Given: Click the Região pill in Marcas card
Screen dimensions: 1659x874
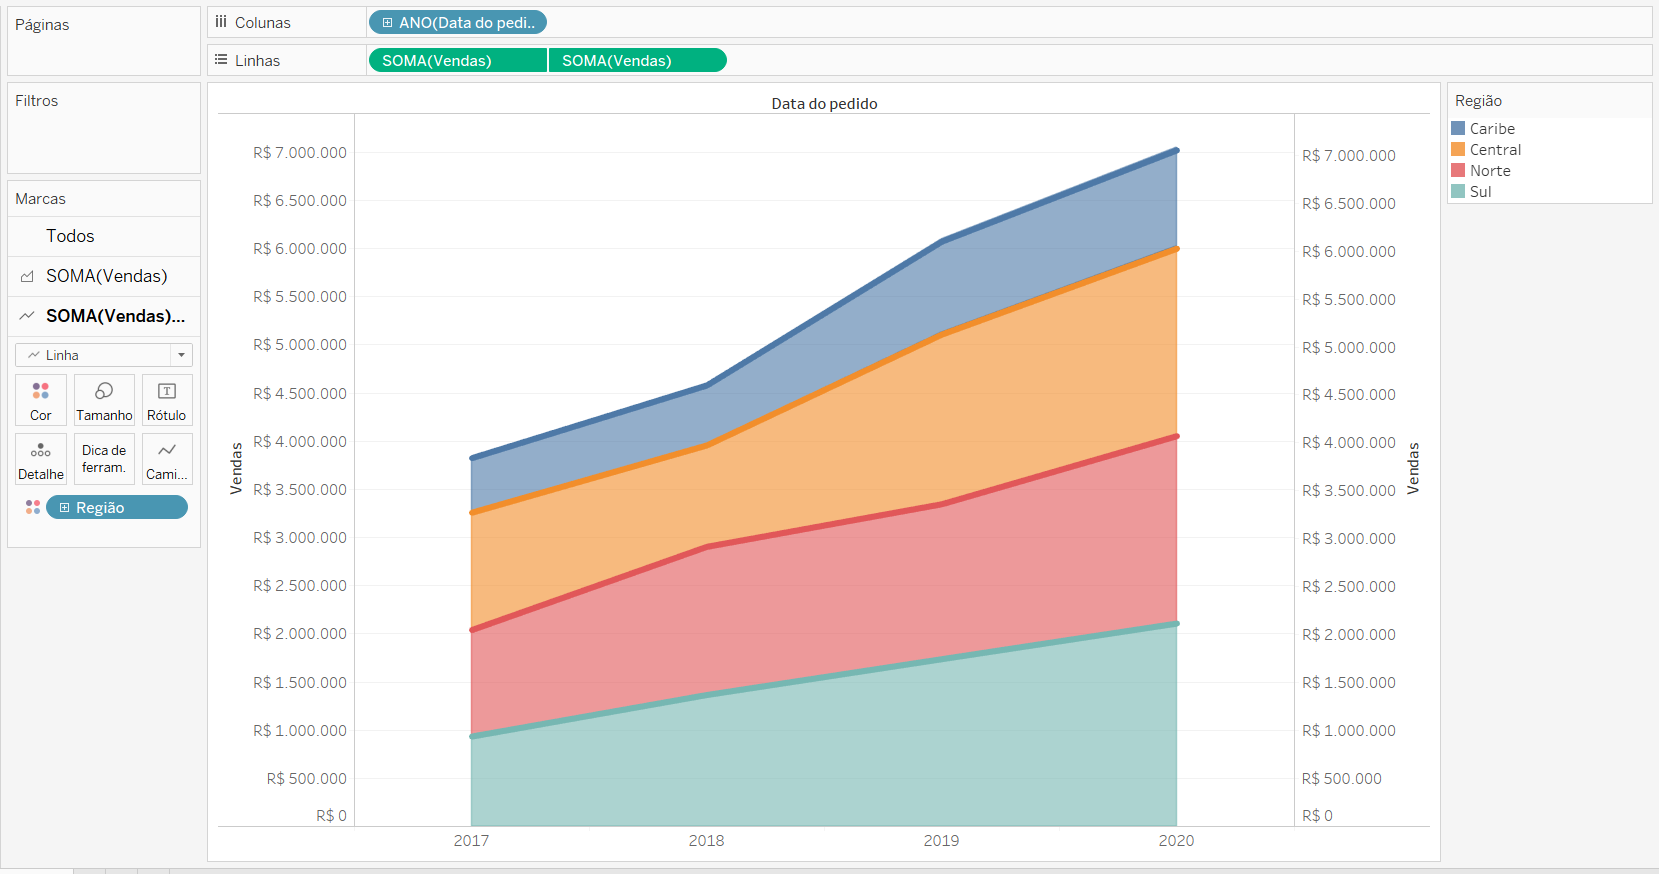Looking at the screenshot, I should click(x=117, y=507).
